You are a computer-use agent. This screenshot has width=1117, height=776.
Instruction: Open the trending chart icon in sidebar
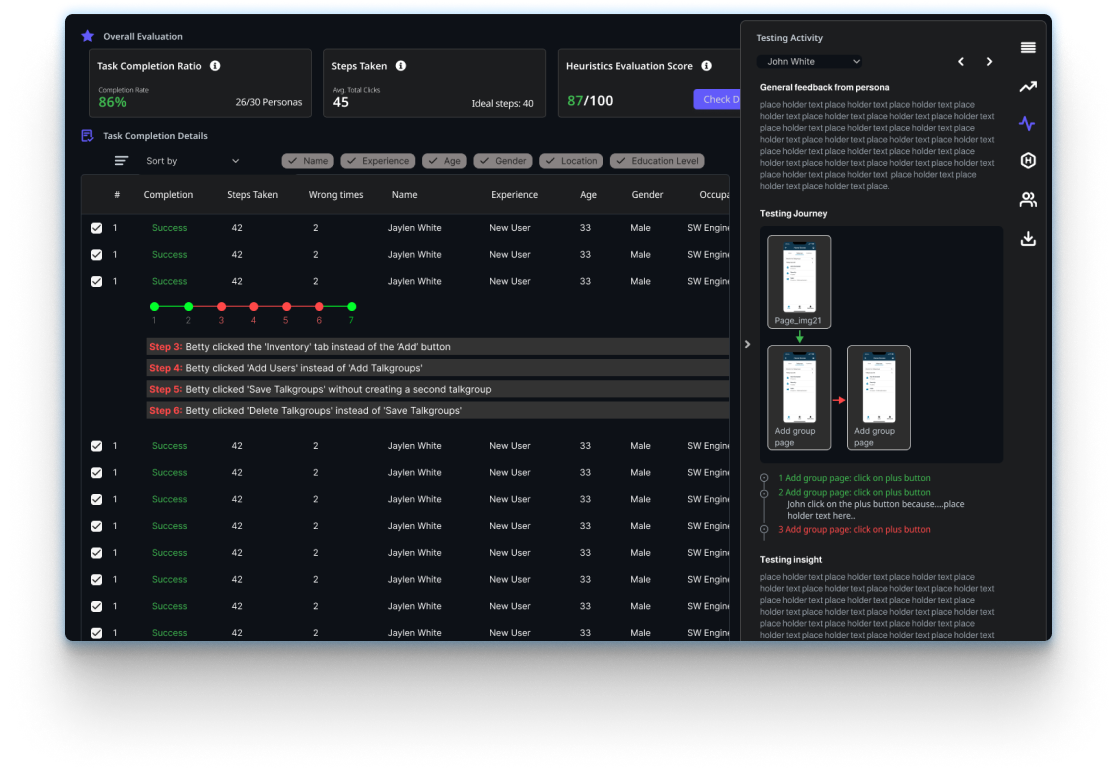[1028, 87]
